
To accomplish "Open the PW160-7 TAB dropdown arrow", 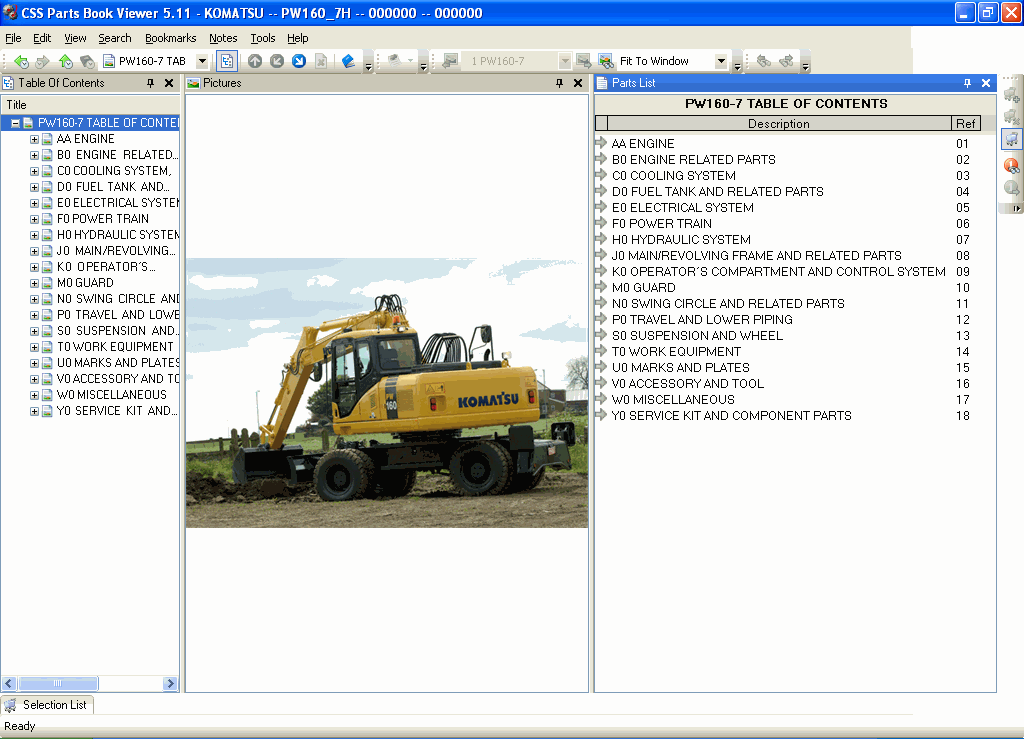I will 202,61.
